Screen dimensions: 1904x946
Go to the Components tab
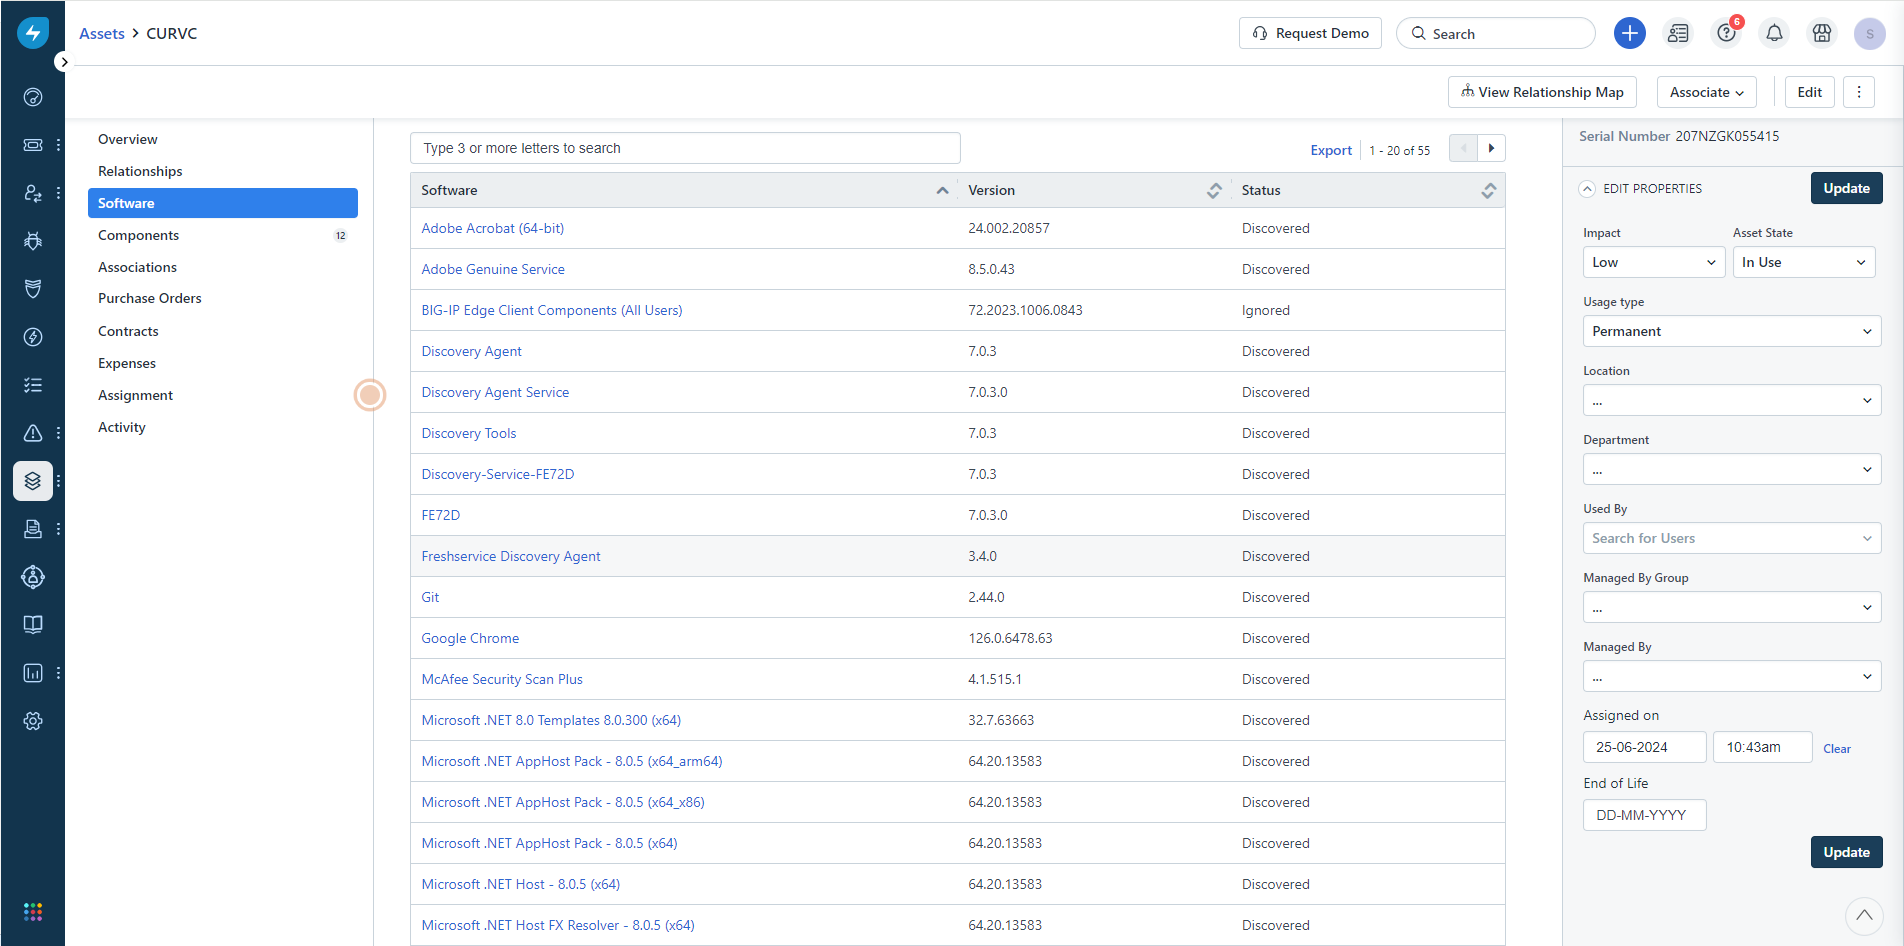click(223, 235)
